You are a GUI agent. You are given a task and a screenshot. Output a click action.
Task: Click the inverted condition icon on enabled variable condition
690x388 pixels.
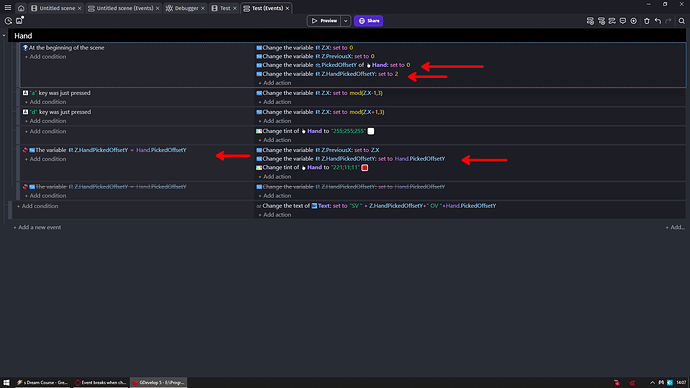25,150
